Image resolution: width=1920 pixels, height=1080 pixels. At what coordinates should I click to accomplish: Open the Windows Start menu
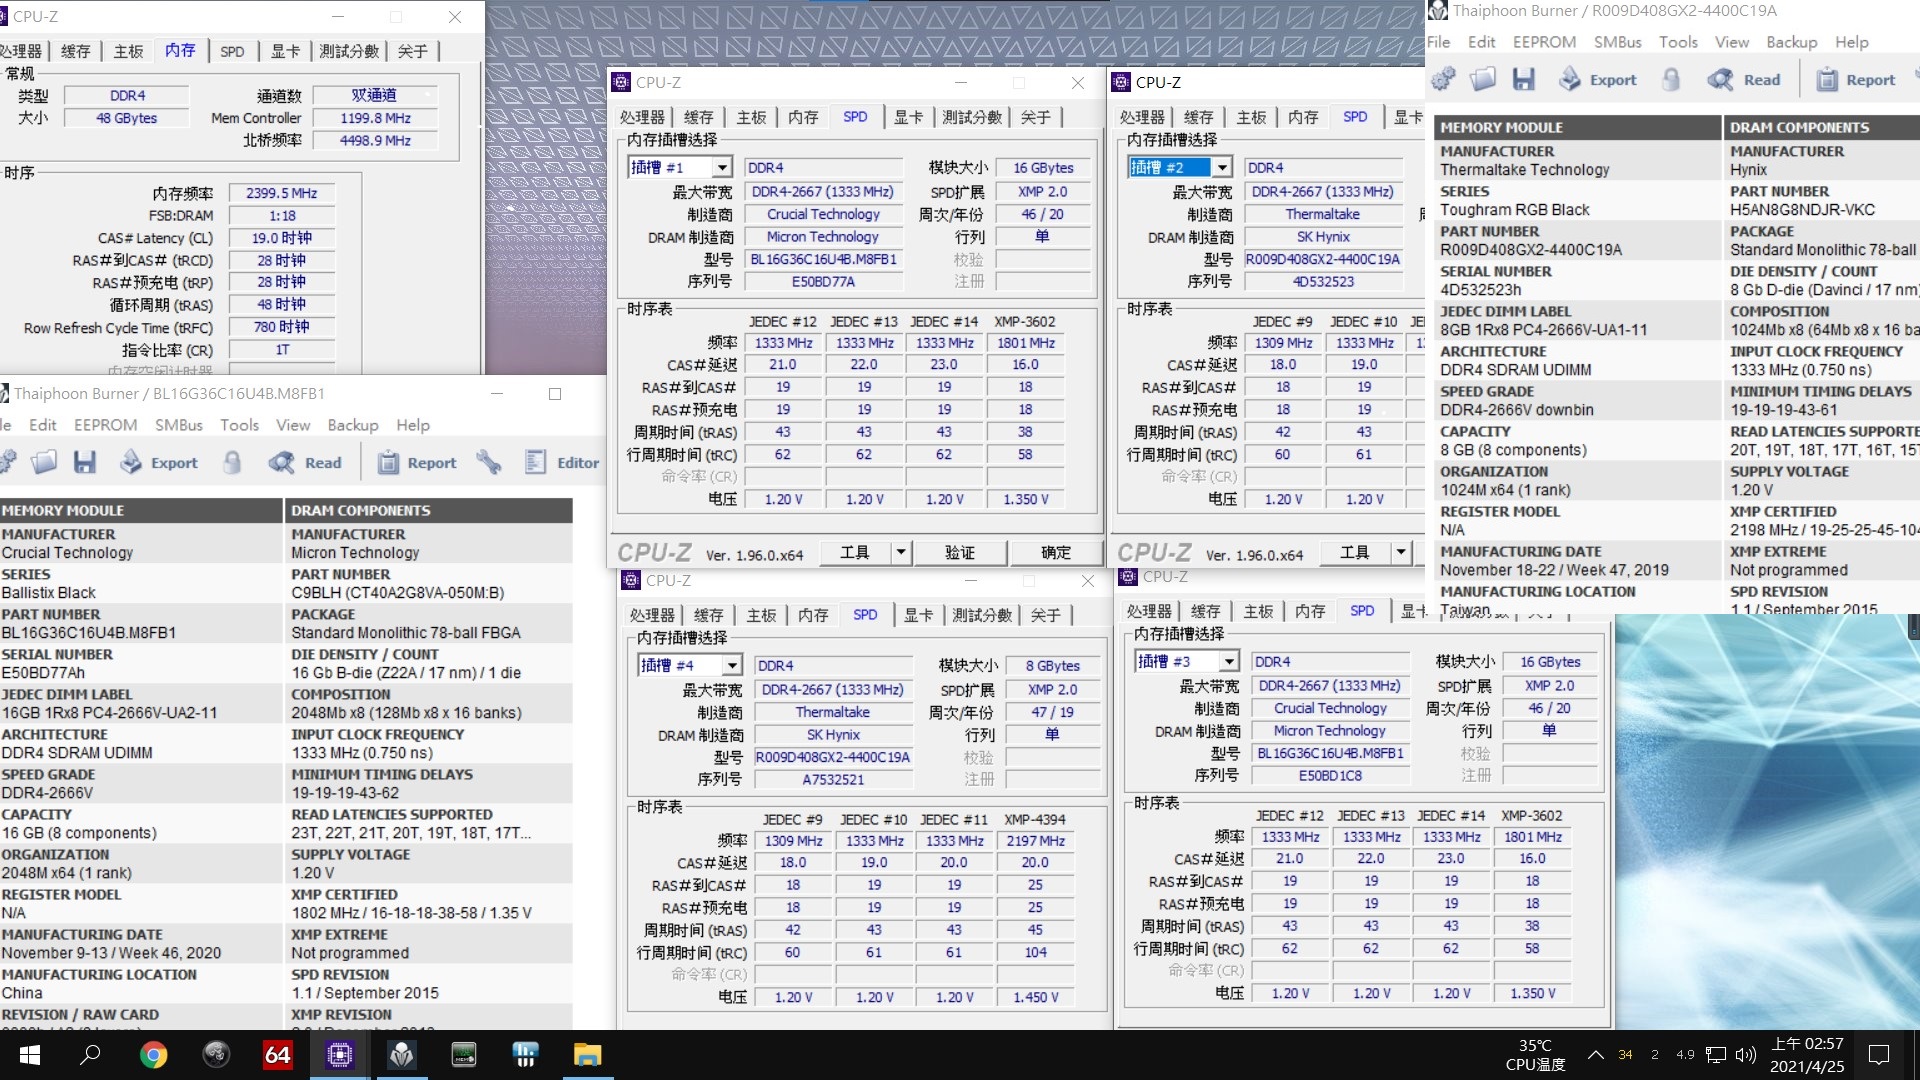[29, 1055]
